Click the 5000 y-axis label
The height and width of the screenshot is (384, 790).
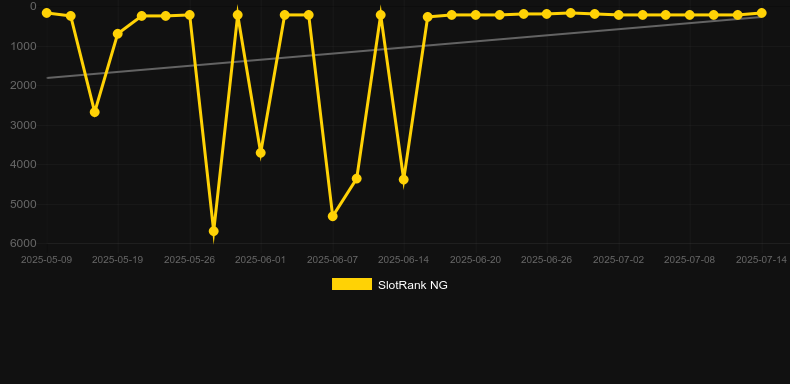point(24,204)
